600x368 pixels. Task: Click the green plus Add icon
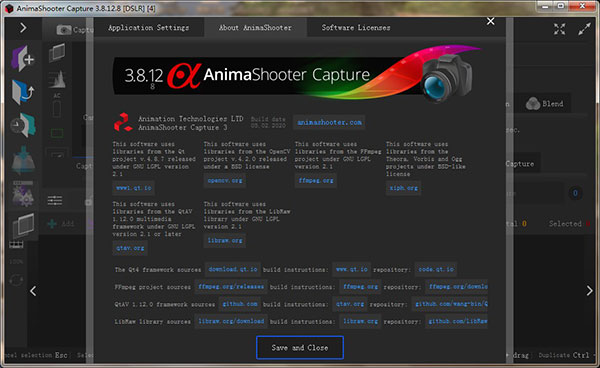coord(52,223)
